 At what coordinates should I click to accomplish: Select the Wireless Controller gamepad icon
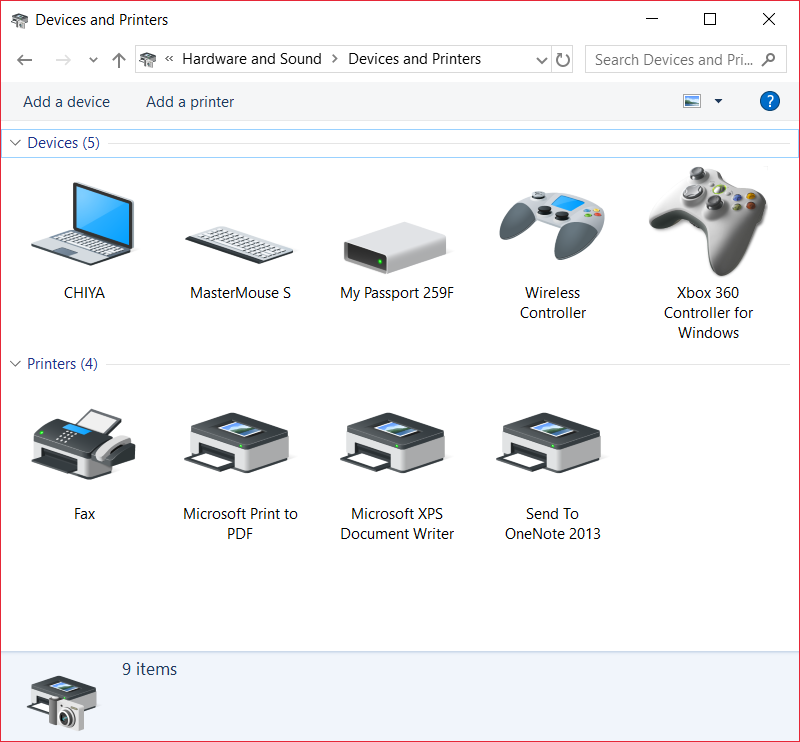(552, 225)
